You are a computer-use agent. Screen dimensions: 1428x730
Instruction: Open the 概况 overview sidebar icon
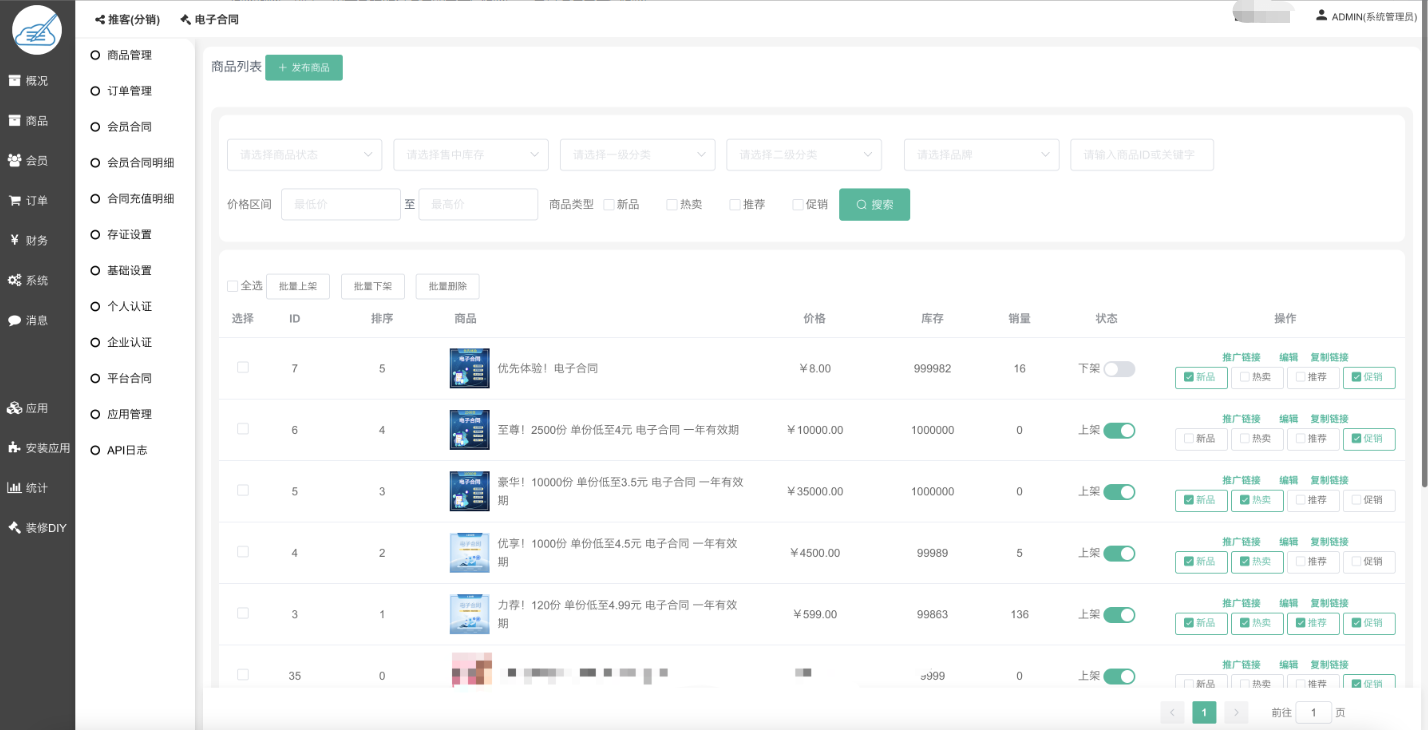tap(15, 80)
